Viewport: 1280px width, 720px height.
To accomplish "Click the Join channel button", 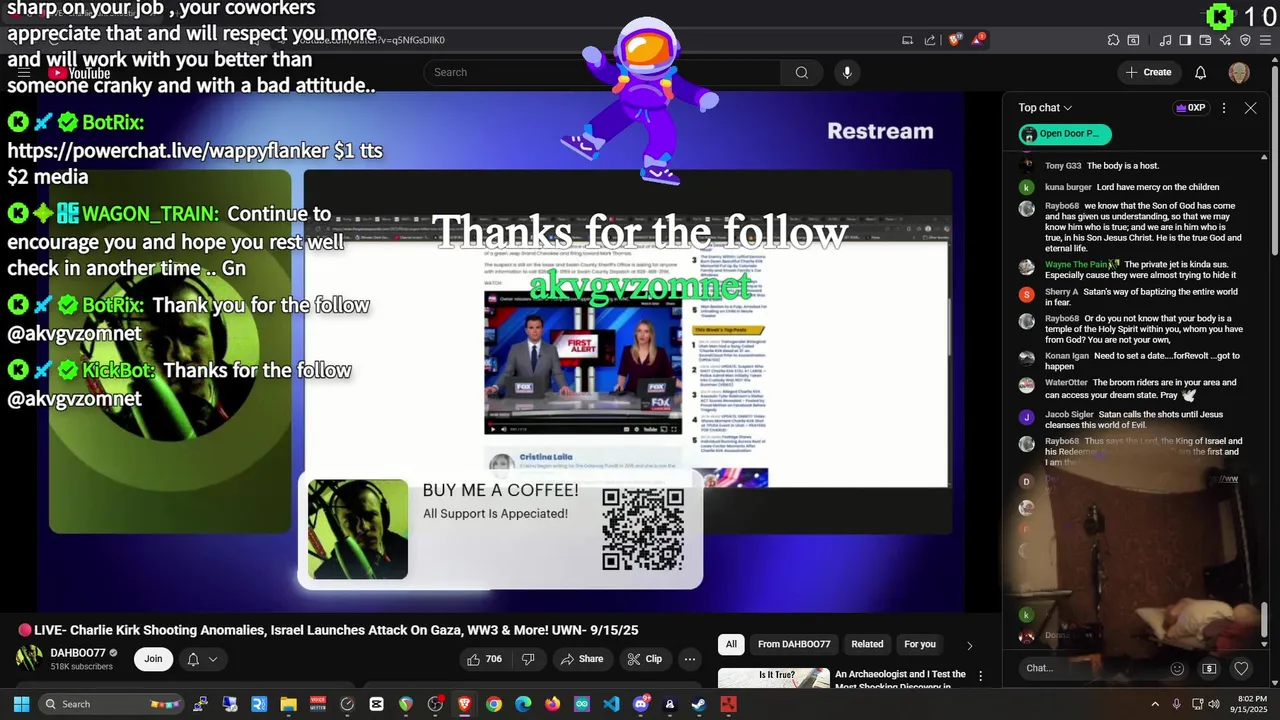I will coord(153,659).
